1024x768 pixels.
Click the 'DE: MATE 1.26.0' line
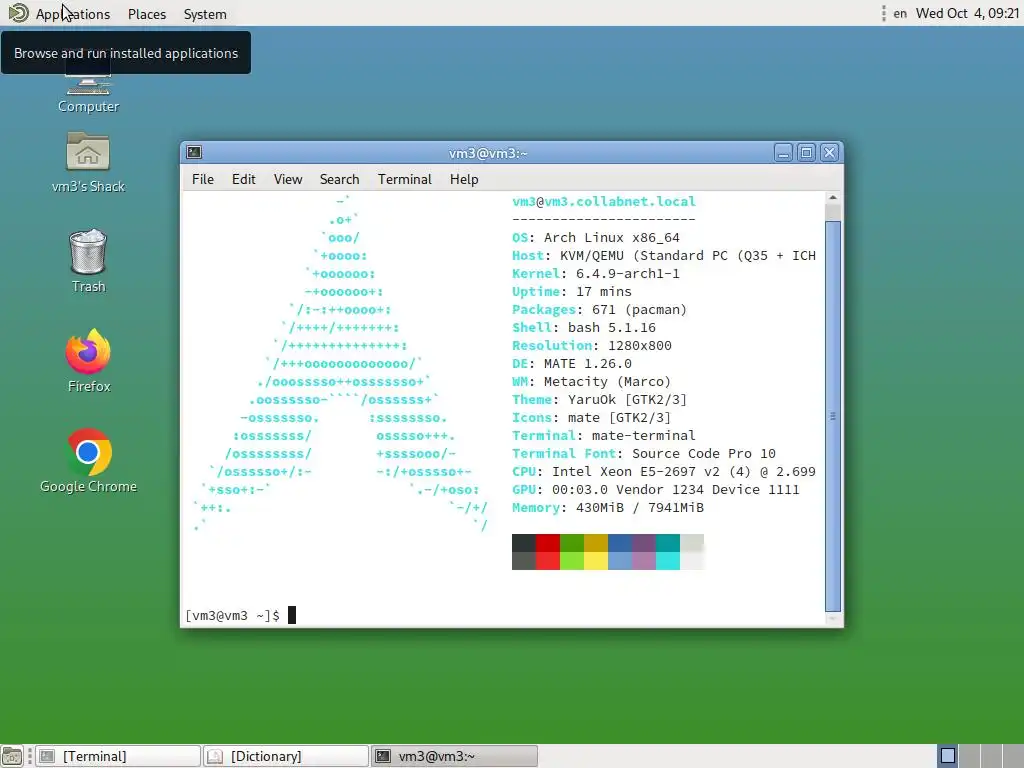(x=571, y=364)
